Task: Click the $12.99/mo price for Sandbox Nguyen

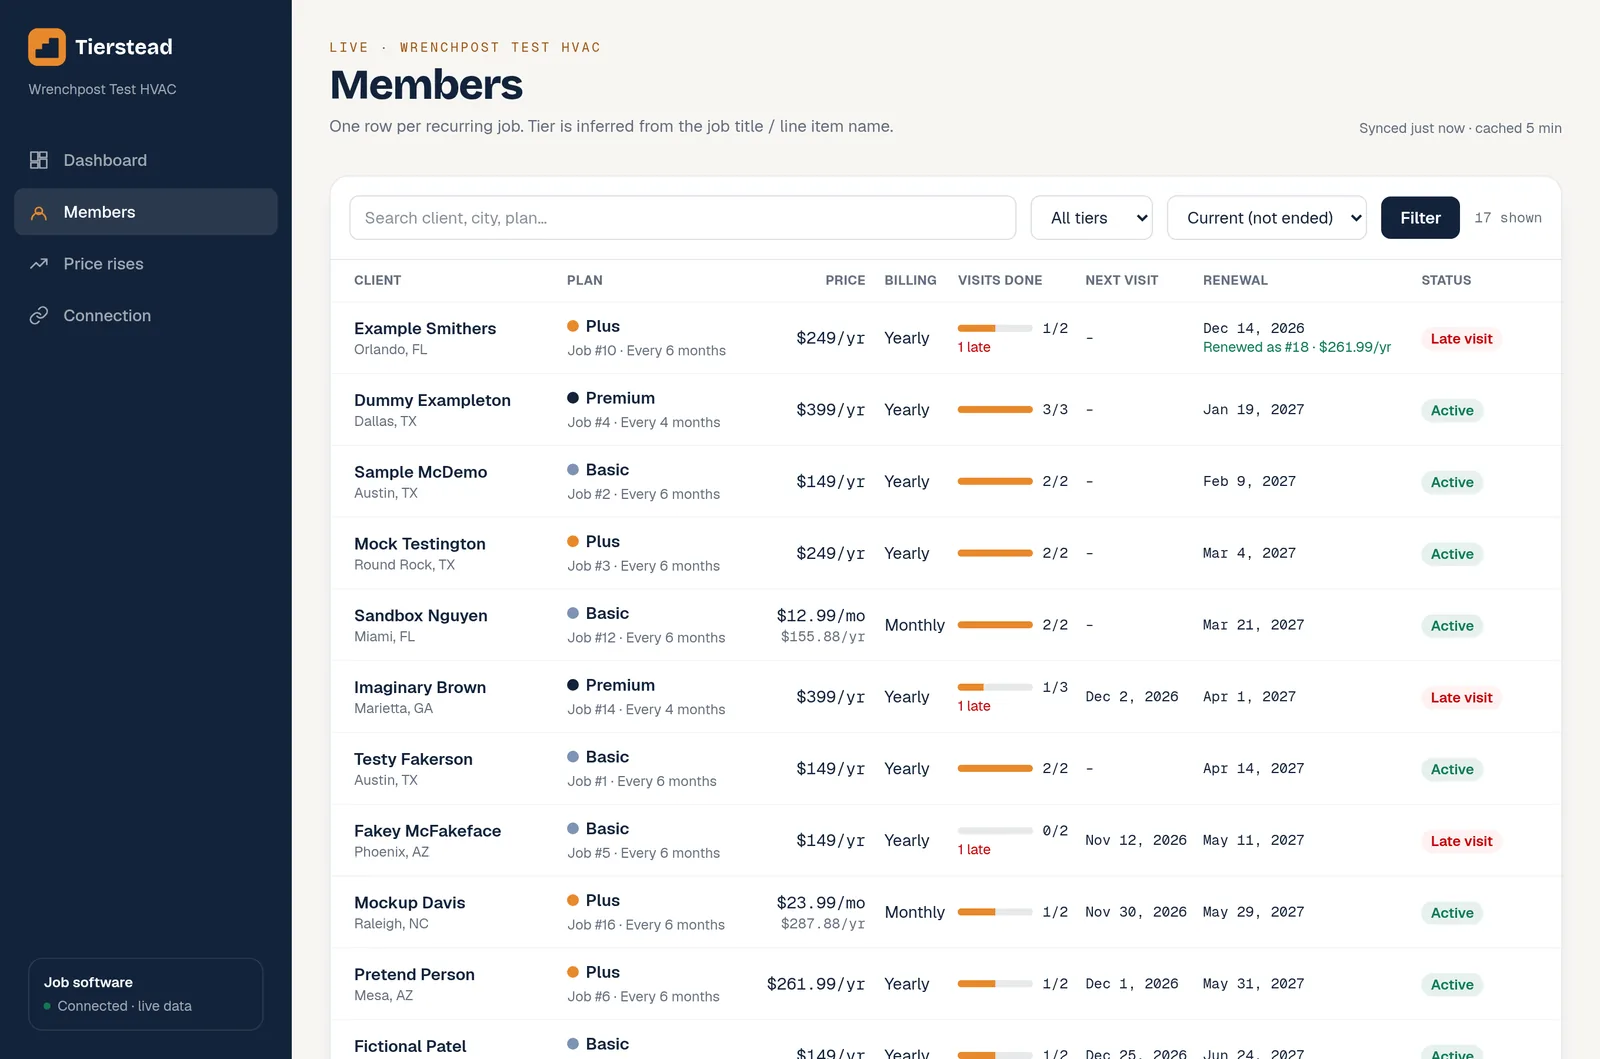Action: 821,616
